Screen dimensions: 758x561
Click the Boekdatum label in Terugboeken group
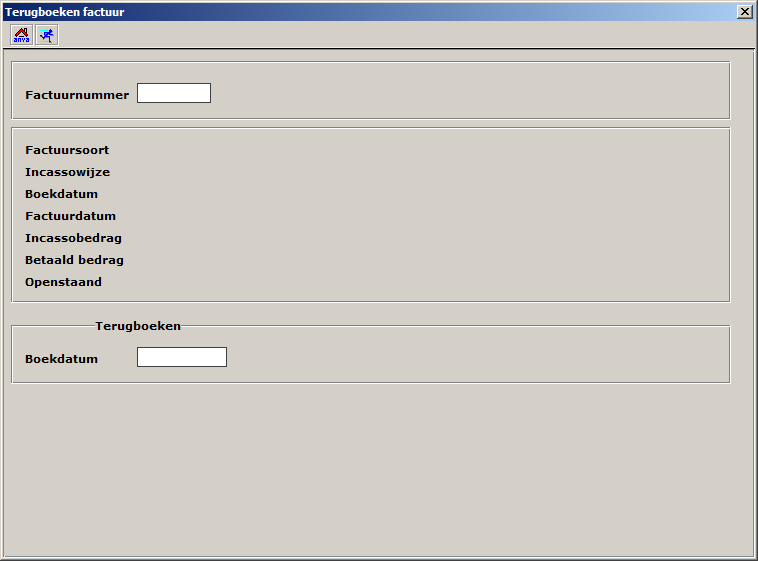[61, 359]
